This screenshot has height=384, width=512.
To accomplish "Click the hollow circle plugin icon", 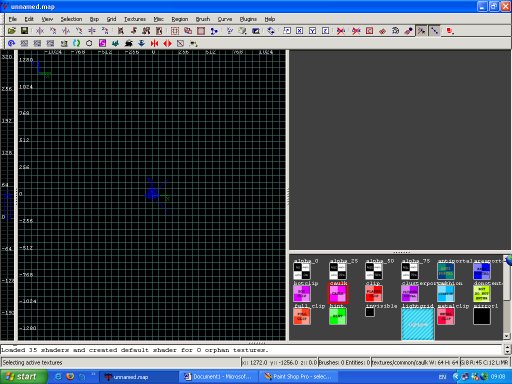I will tap(89, 43).
